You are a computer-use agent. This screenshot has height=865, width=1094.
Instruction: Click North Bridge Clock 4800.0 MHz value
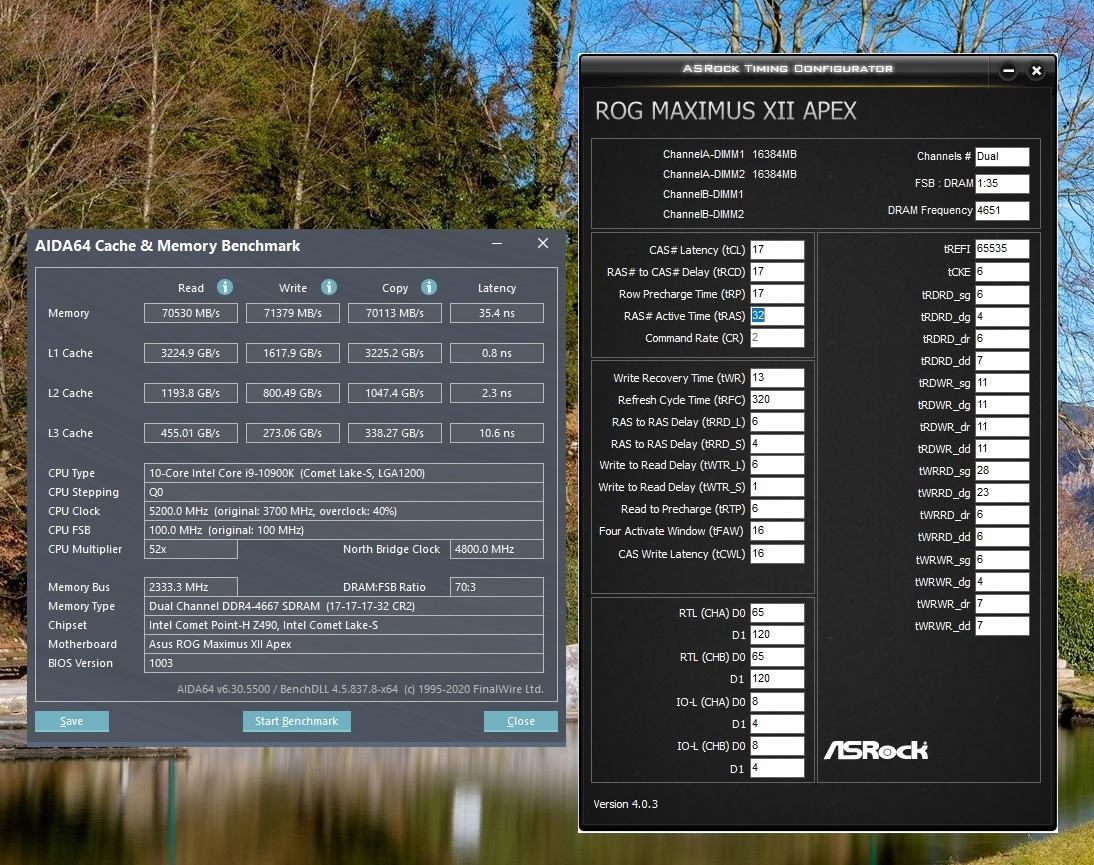(497, 549)
